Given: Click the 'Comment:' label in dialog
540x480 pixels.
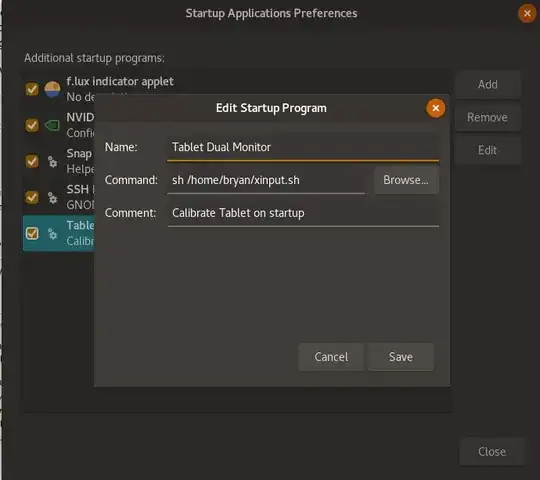Looking at the screenshot, I should [x=130, y=213].
